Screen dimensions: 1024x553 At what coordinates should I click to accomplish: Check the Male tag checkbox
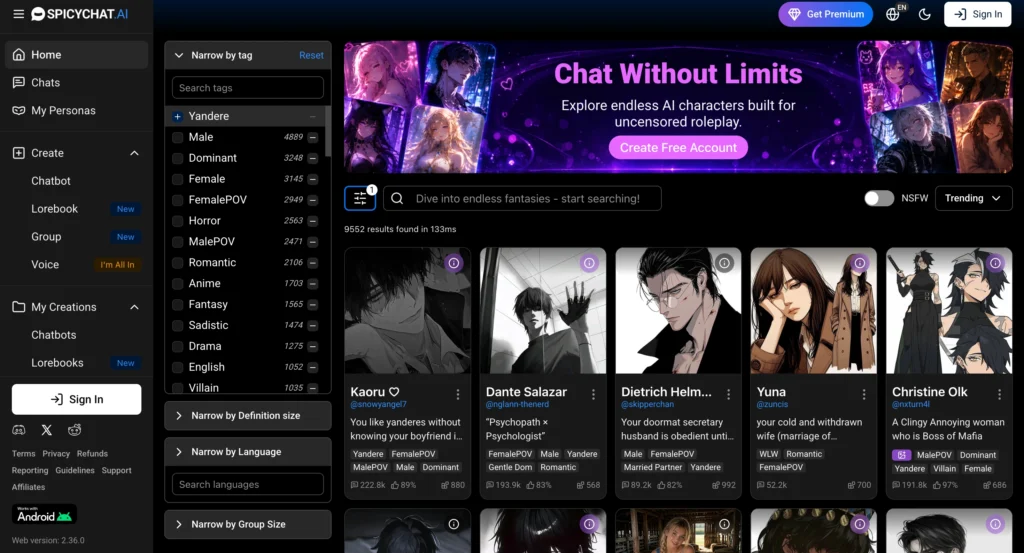click(177, 137)
